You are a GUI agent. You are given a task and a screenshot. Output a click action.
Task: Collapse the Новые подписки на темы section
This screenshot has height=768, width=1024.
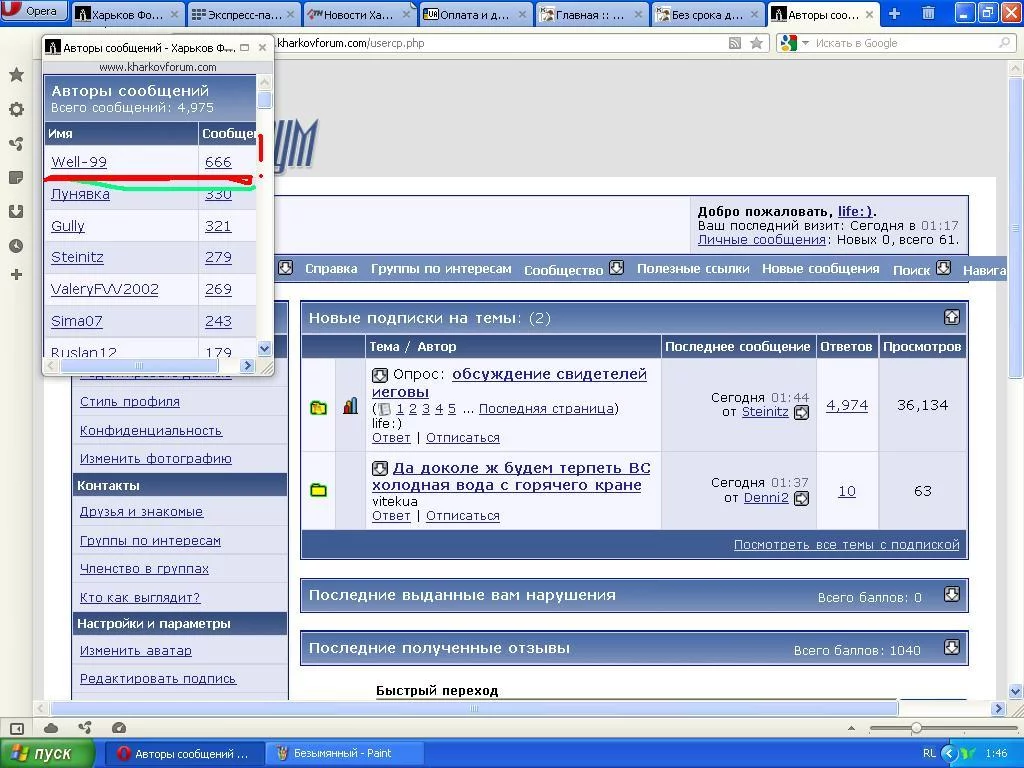[951, 317]
